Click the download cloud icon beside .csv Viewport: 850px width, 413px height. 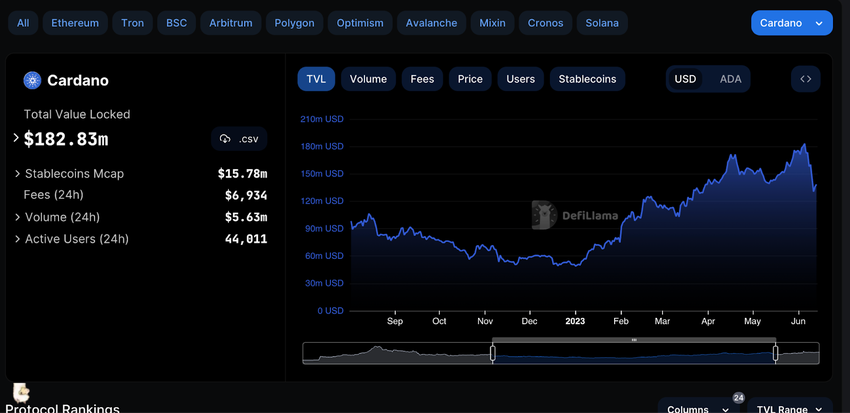click(x=225, y=139)
